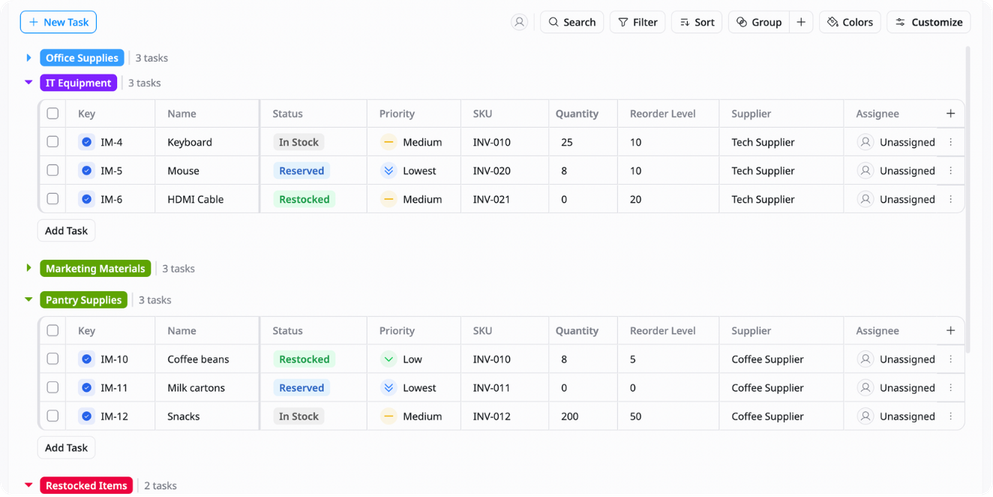Click Low priority icon for Coffee beans
The image size is (993, 497).
(388, 359)
